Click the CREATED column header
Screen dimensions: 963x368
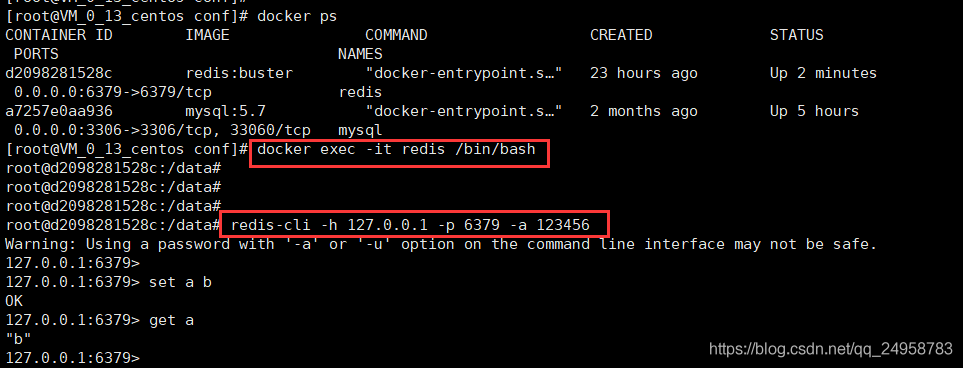pos(621,35)
